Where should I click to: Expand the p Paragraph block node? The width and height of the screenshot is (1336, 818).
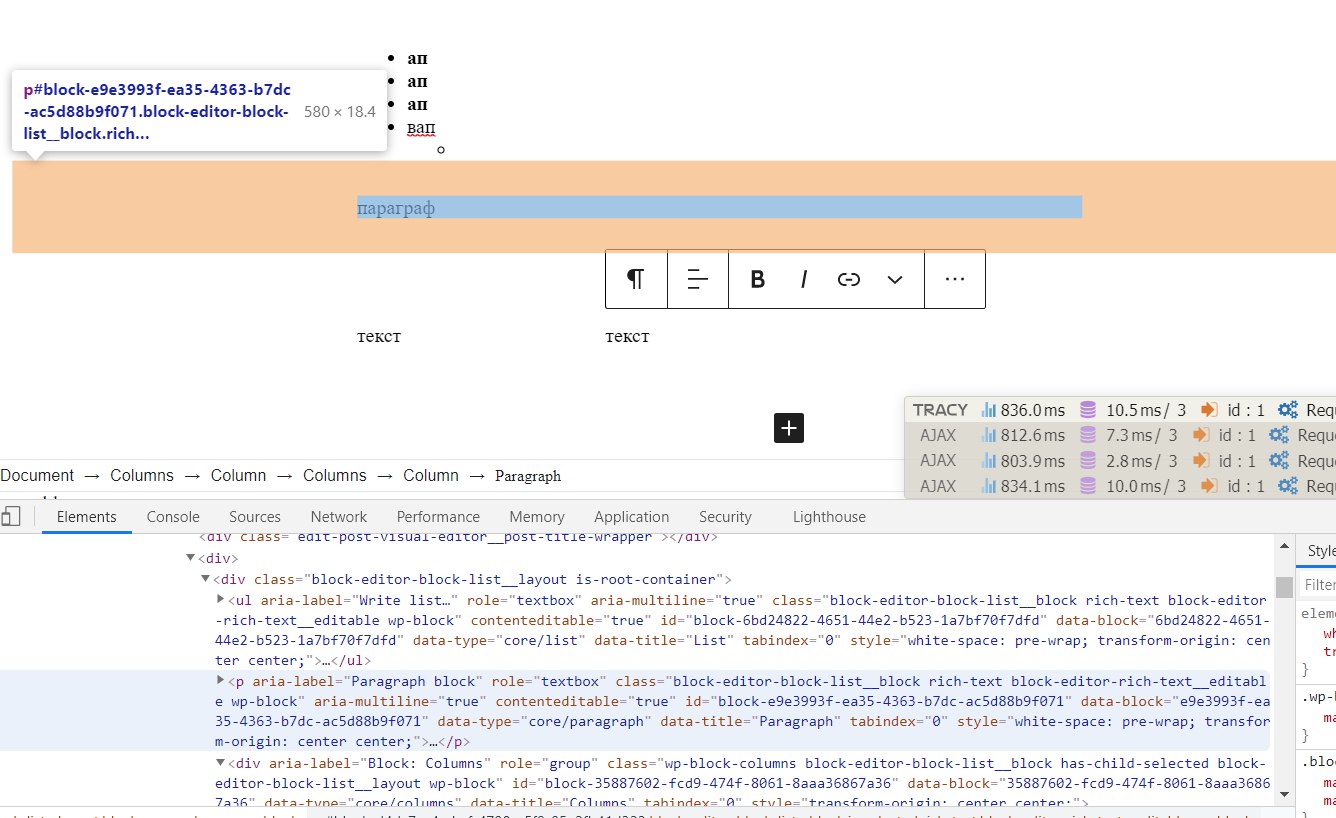[220, 681]
